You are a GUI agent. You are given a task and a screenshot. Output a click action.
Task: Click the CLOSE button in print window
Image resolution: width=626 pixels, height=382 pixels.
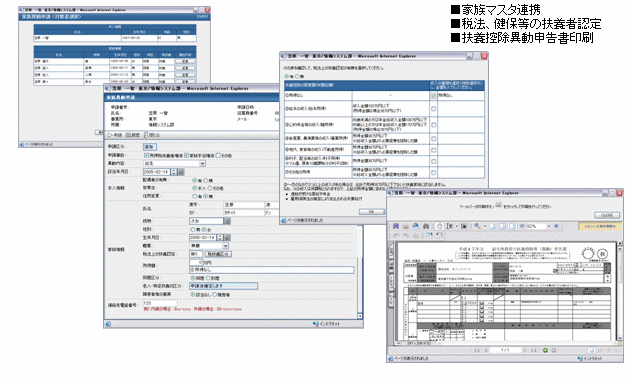coord(607,215)
